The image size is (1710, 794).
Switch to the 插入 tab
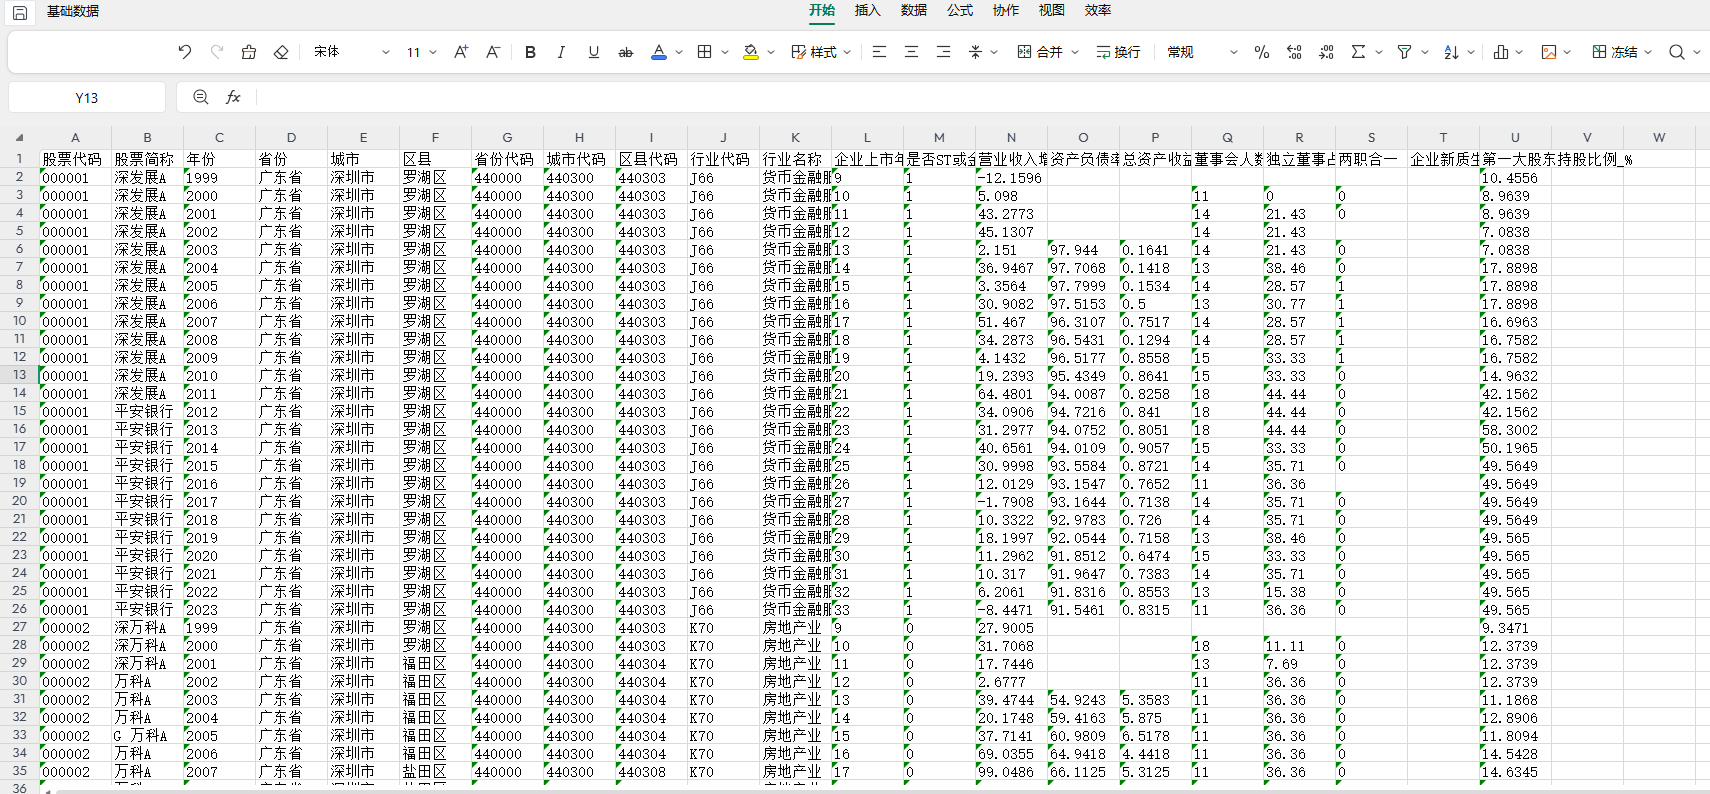867,10
